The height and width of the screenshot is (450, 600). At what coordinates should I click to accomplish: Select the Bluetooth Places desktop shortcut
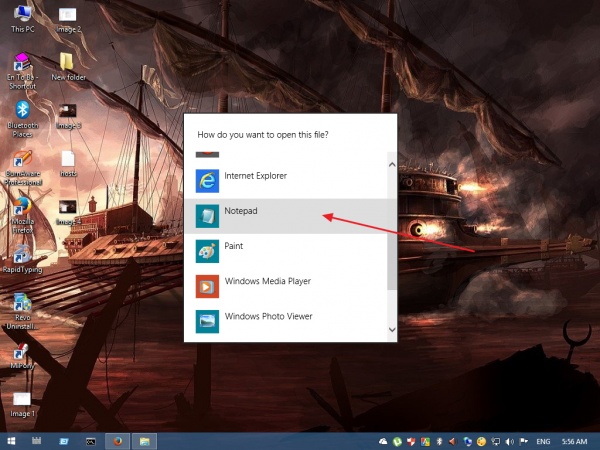pos(21,112)
